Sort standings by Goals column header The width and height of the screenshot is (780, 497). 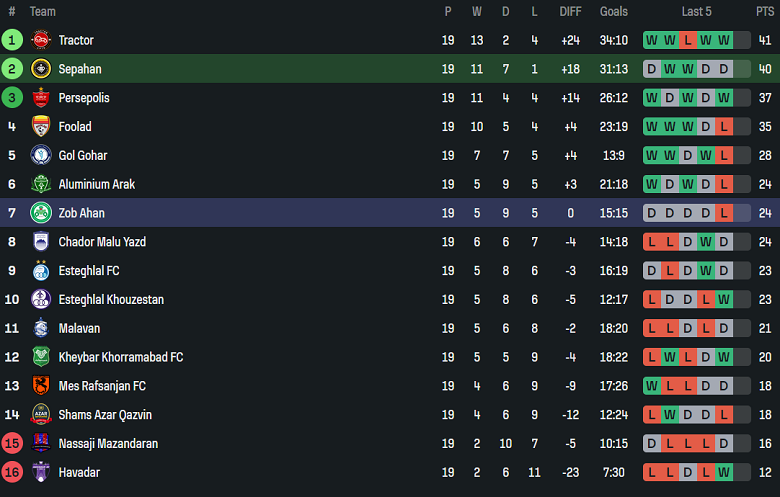coord(614,12)
